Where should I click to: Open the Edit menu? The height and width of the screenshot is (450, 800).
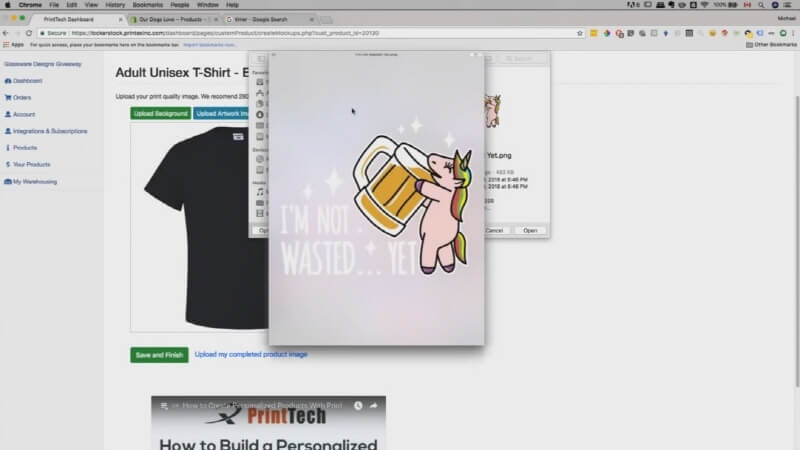pyautogui.click(x=71, y=5)
